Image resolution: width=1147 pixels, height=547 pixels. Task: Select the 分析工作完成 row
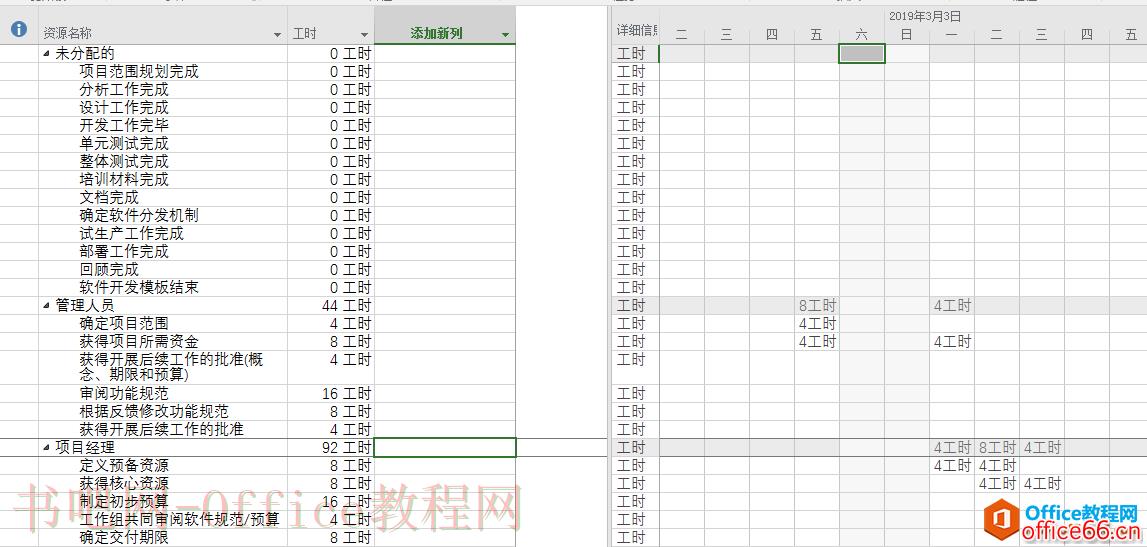(x=124, y=90)
